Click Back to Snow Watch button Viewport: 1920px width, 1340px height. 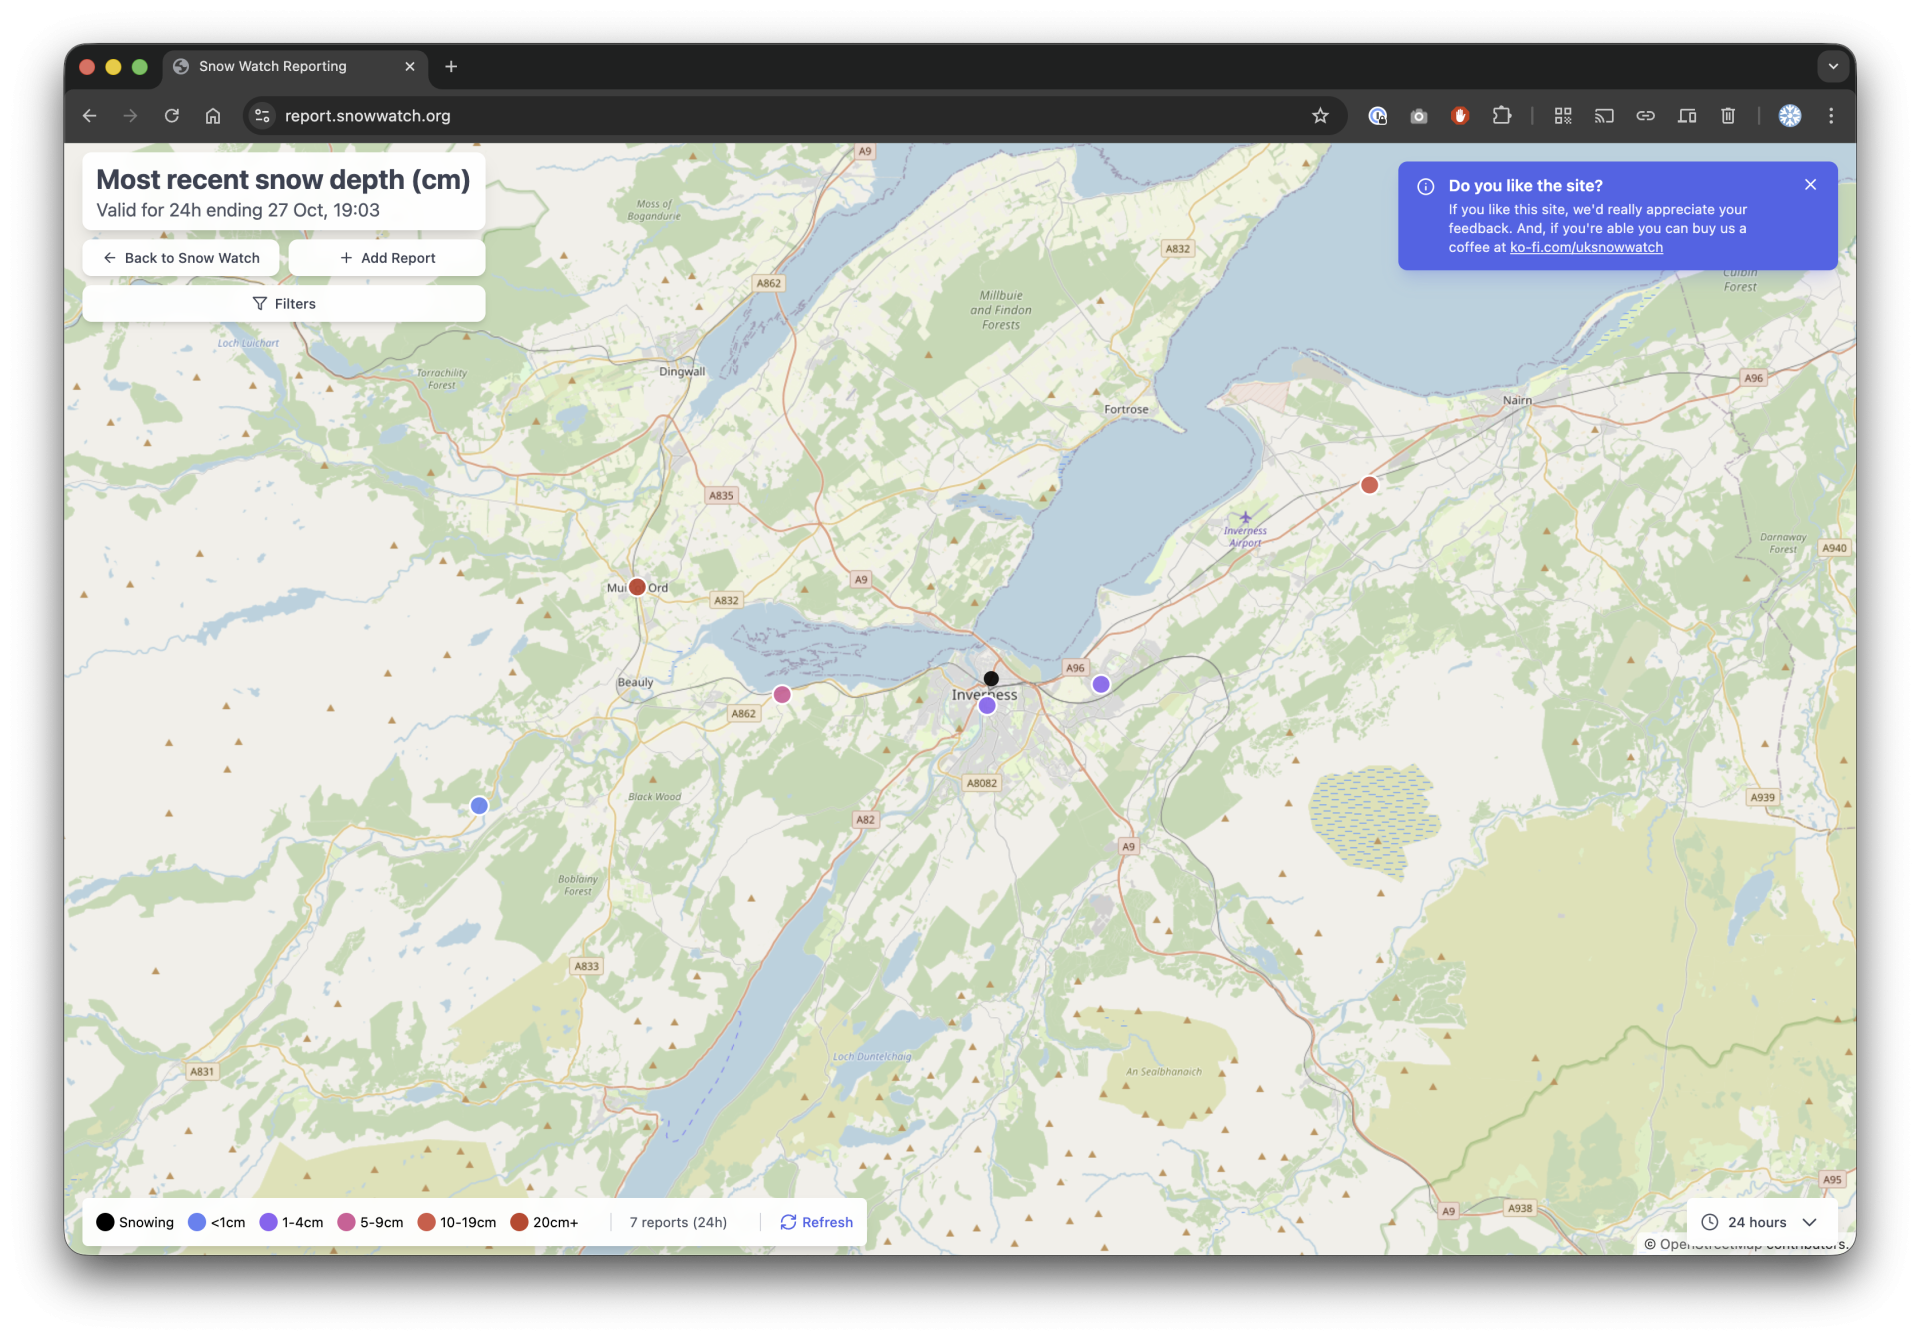tap(182, 258)
